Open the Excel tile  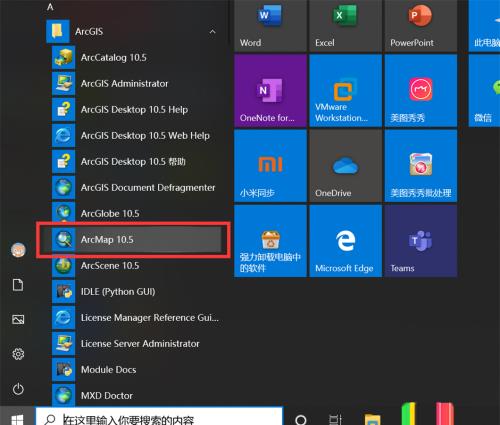pos(346,26)
